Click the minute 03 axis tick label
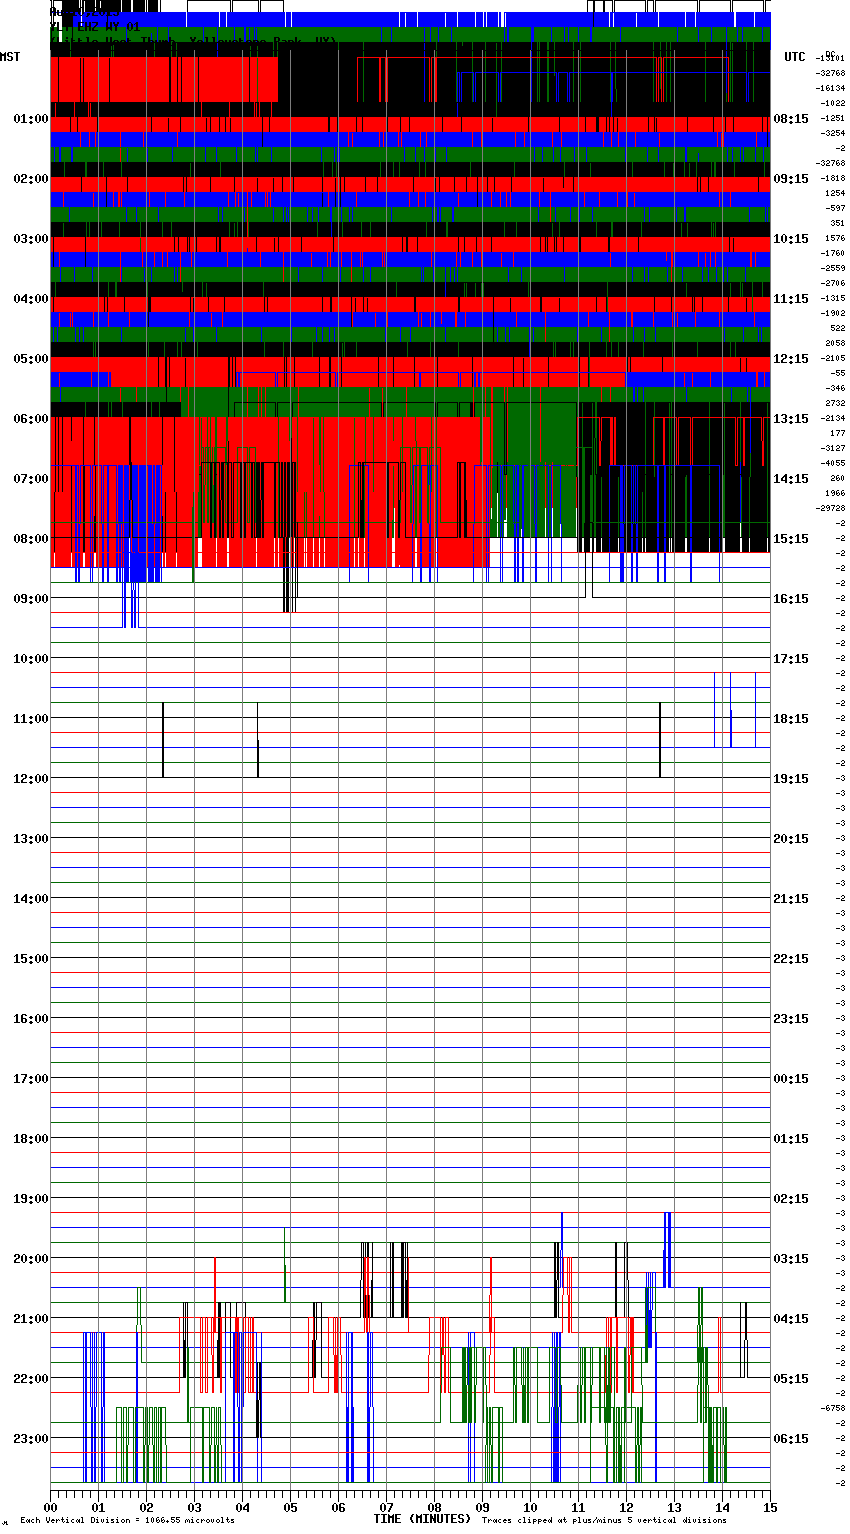The height and width of the screenshot is (1534, 850). tap(194, 1507)
